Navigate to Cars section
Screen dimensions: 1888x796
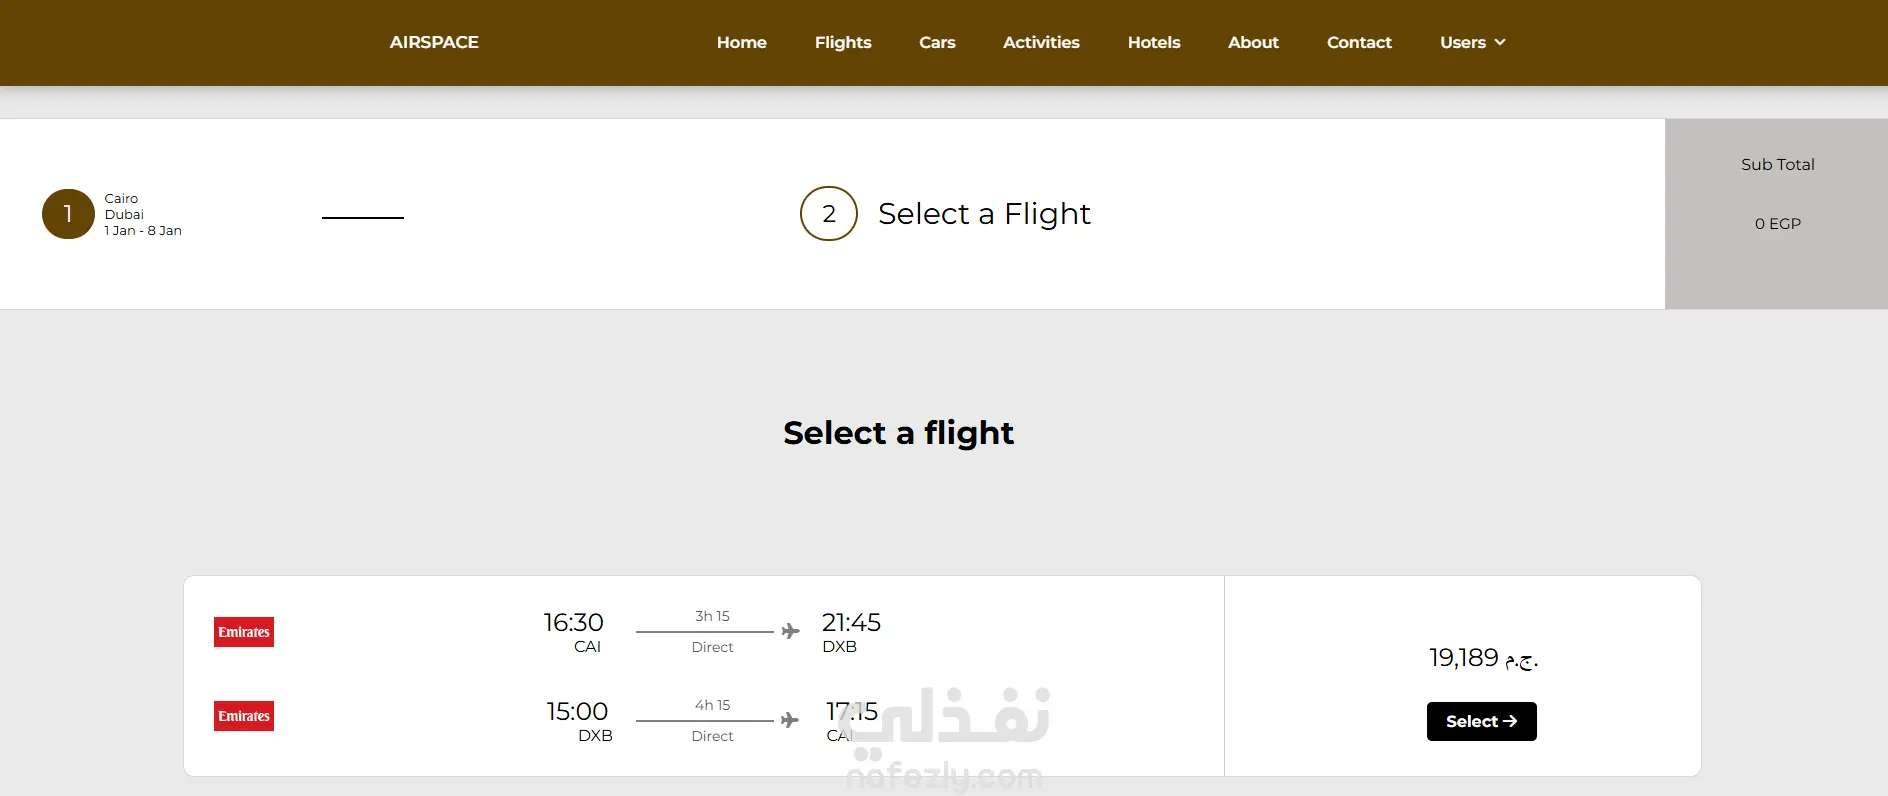937,42
